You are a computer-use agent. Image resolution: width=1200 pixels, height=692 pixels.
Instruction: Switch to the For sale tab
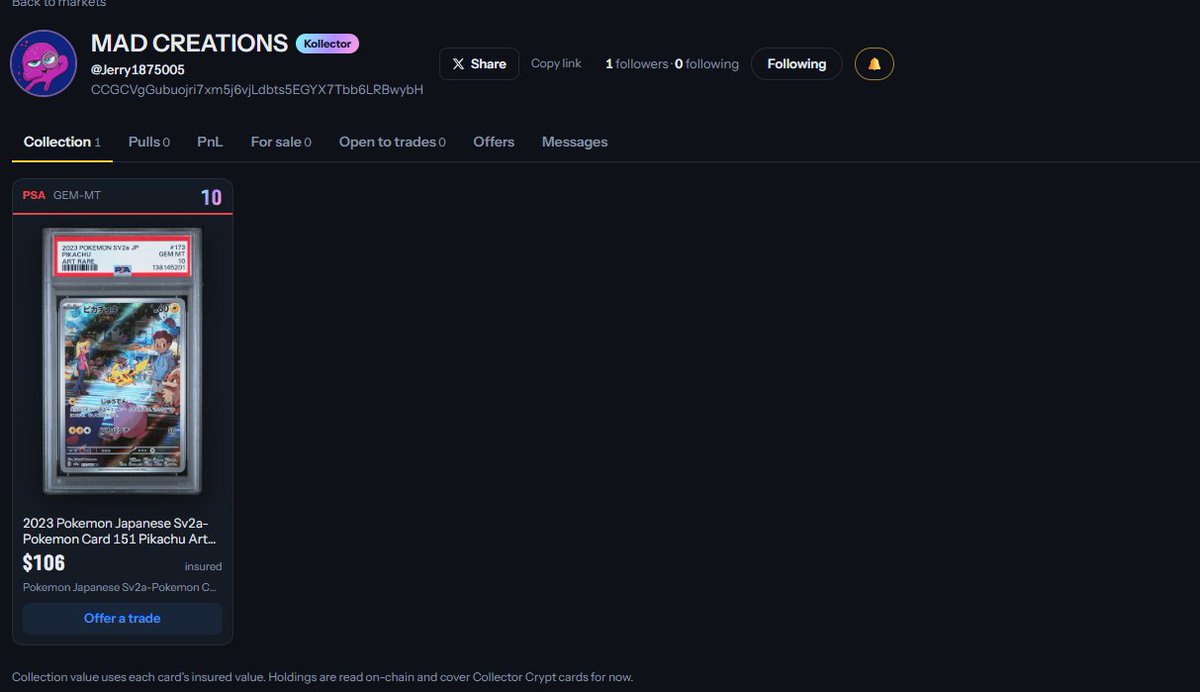tap(281, 142)
